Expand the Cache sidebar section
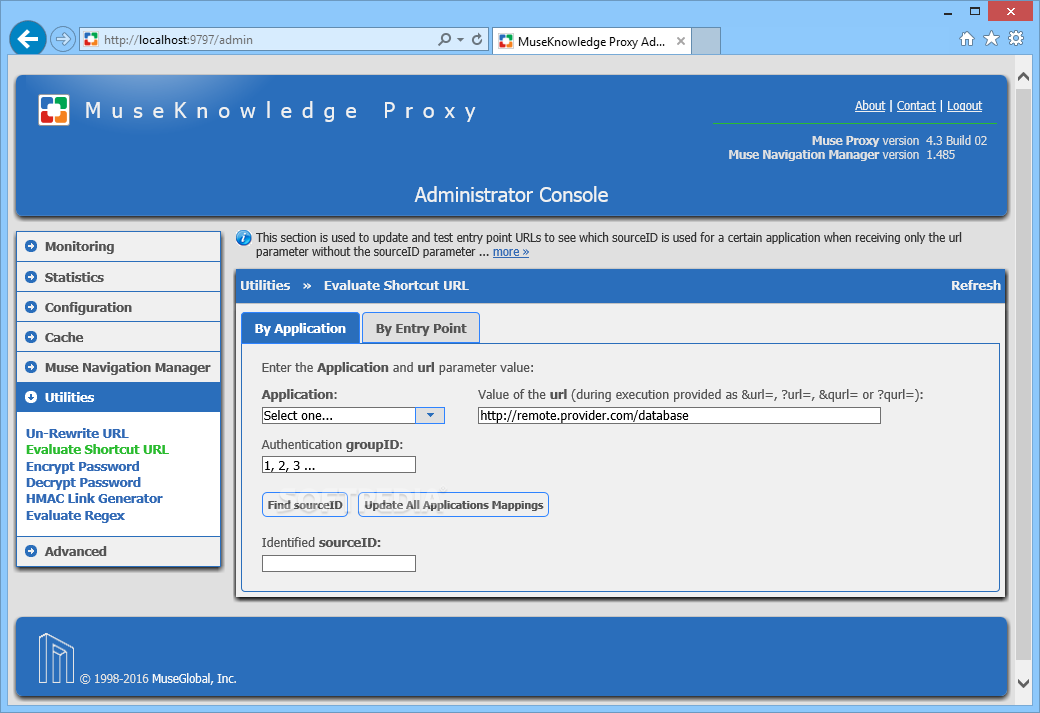This screenshot has width=1040, height=713. pyautogui.click(x=119, y=337)
